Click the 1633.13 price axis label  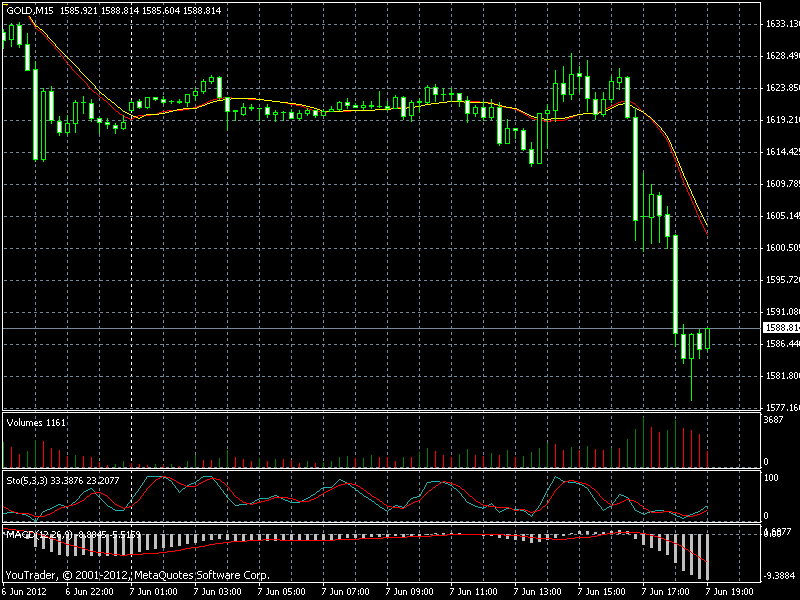783,23
